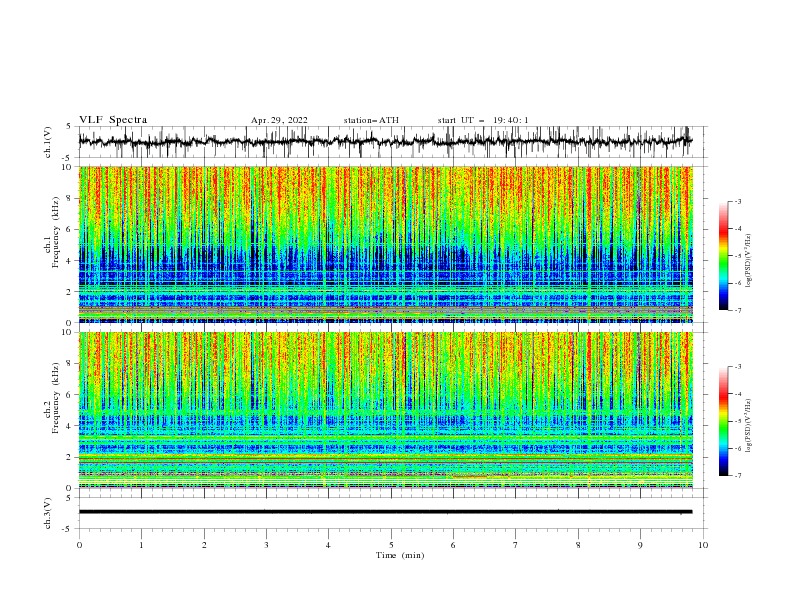792x612 pixels.
Task: Click the "VLF Spectra" plot title
Action: pyautogui.click(x=113, y=120)
